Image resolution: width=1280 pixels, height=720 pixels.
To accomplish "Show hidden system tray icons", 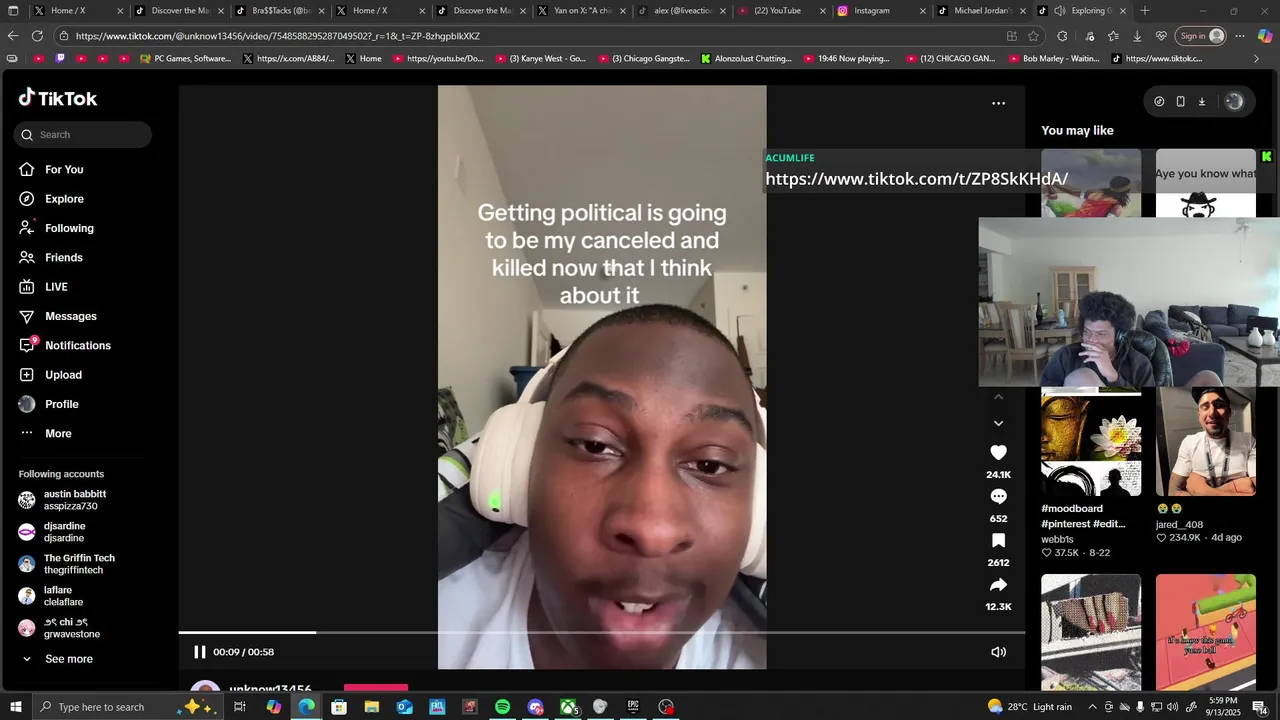I will pos(1093,707).
